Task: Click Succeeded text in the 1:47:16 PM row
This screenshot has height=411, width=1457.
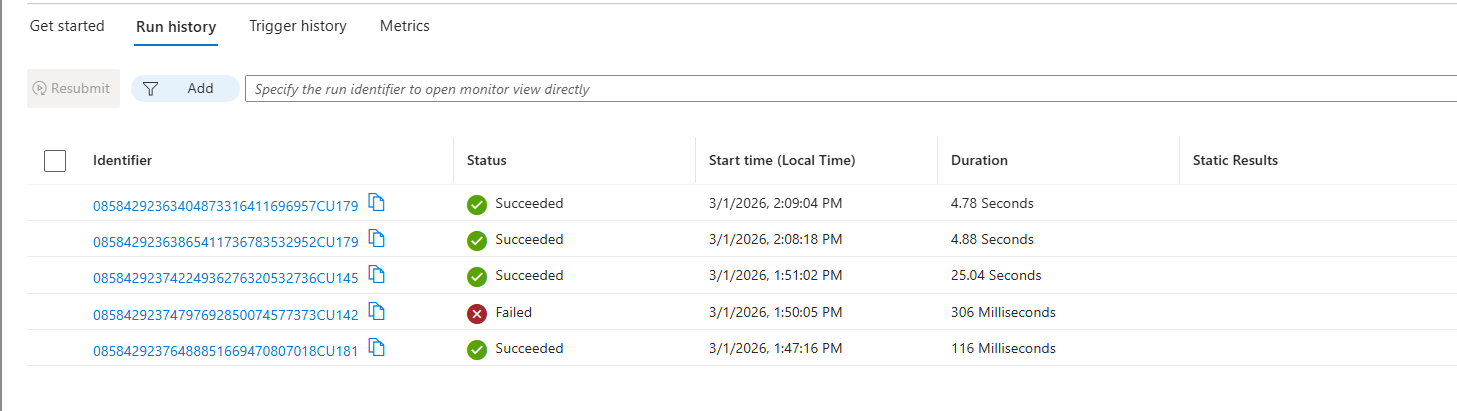Action: click(x=530, y=348)
